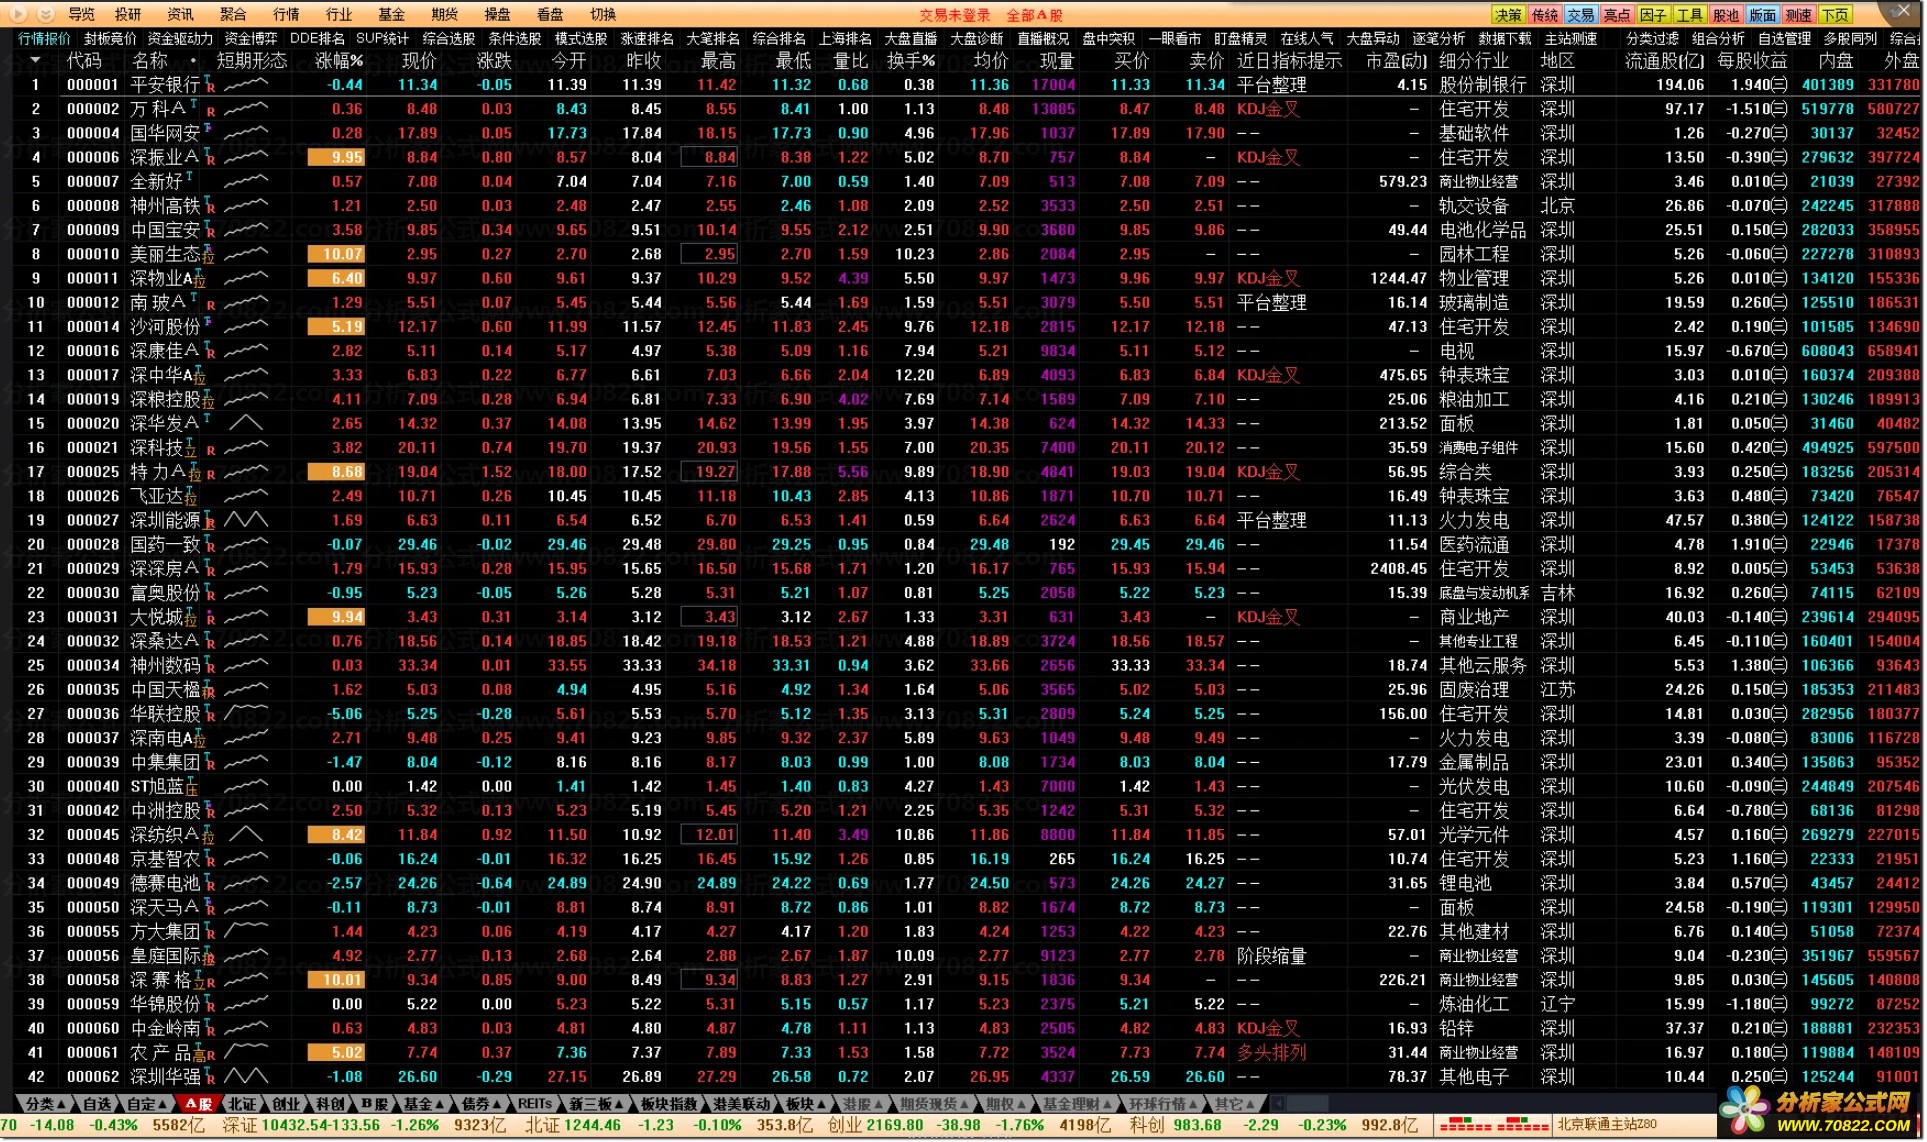The width and height of the screenshot is (1927, 1142).
Task: Click the double-chevron down icon in title bar
Action: [44, 14]
